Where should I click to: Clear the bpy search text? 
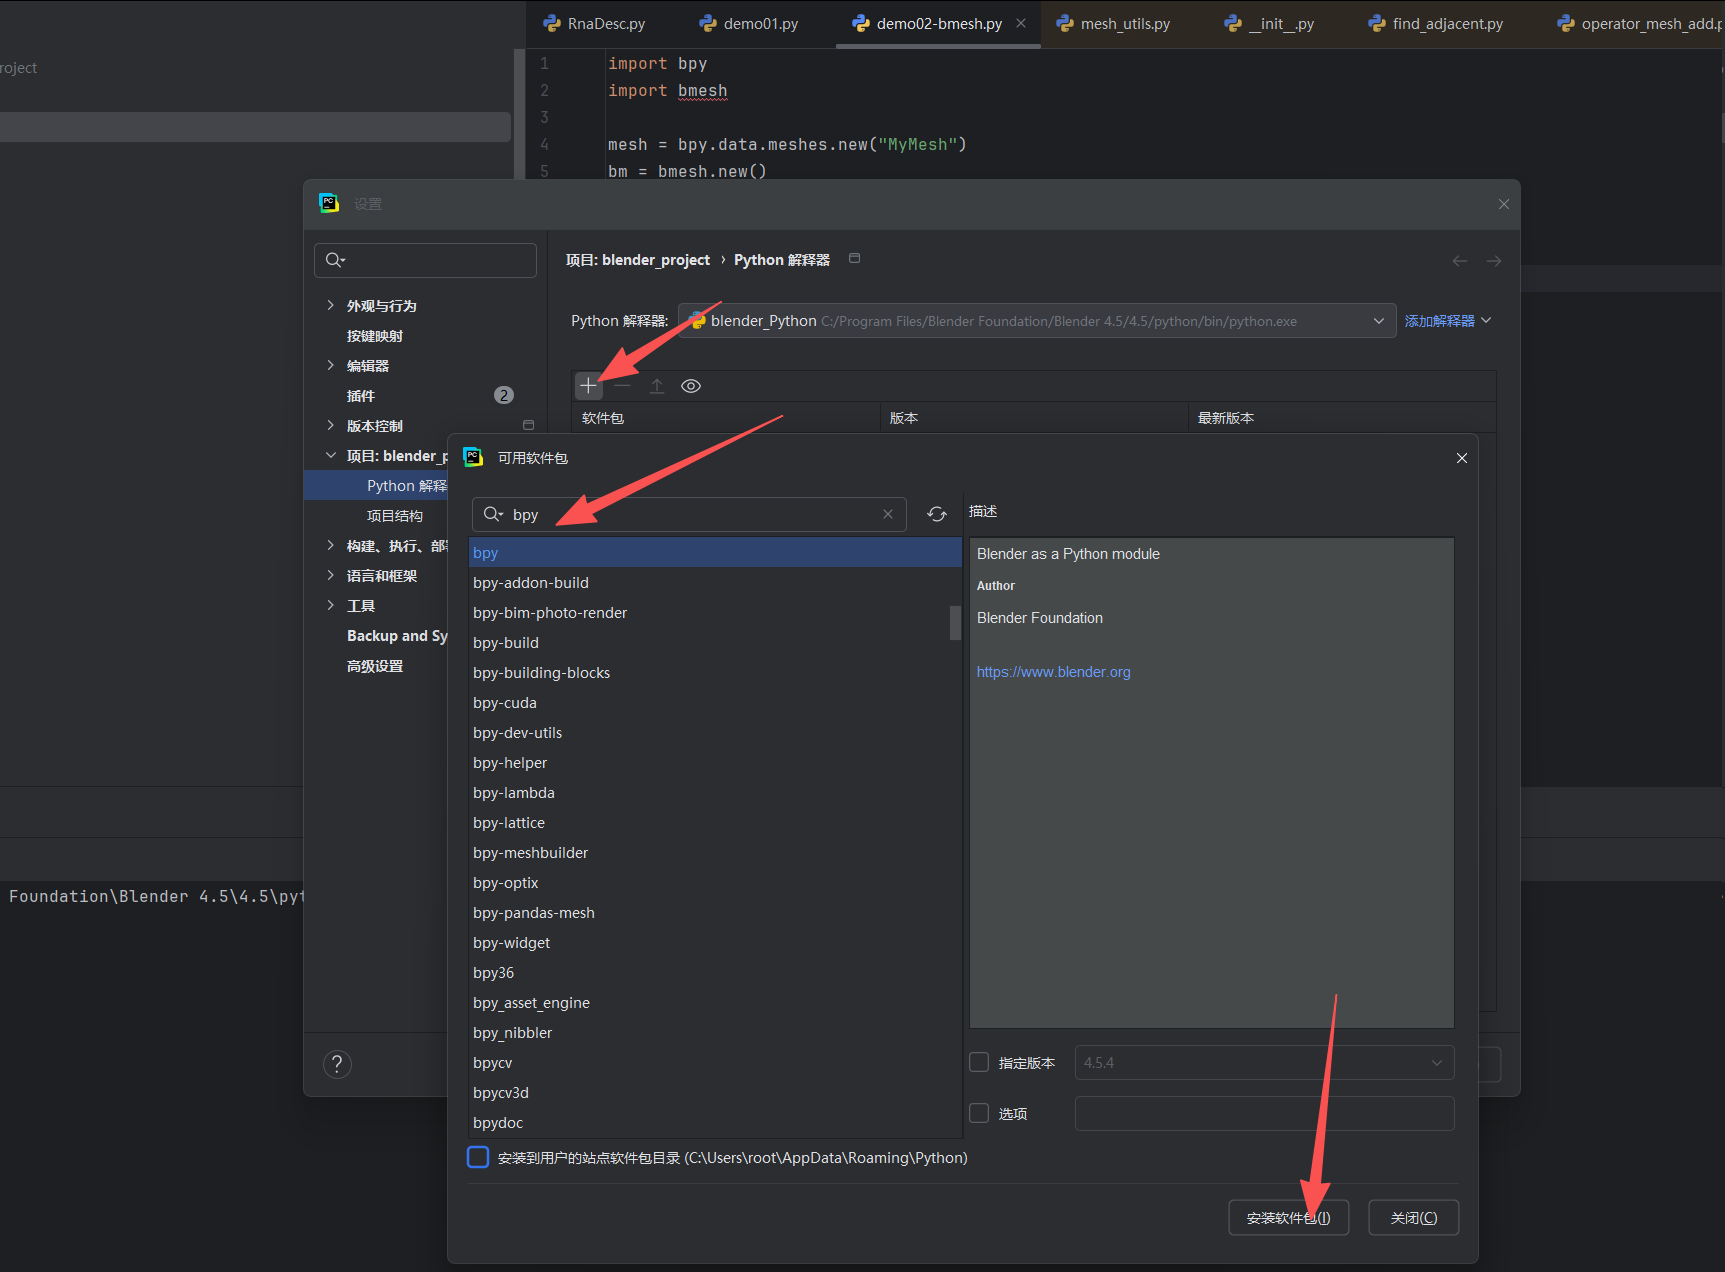pos(888,514)
